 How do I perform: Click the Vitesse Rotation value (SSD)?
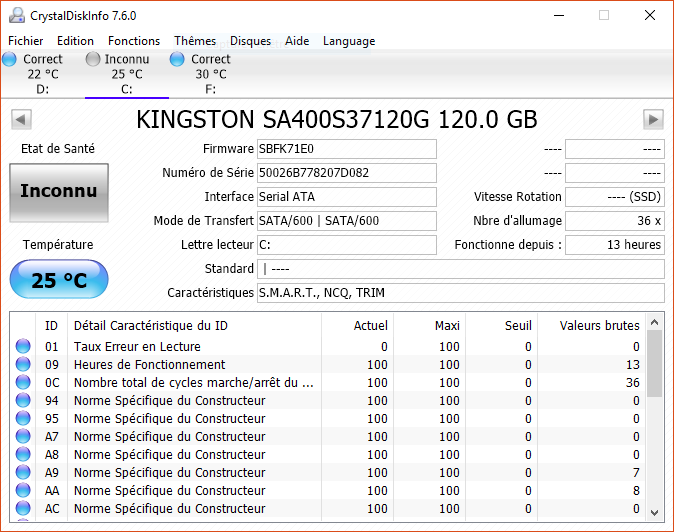coord(615,197)
